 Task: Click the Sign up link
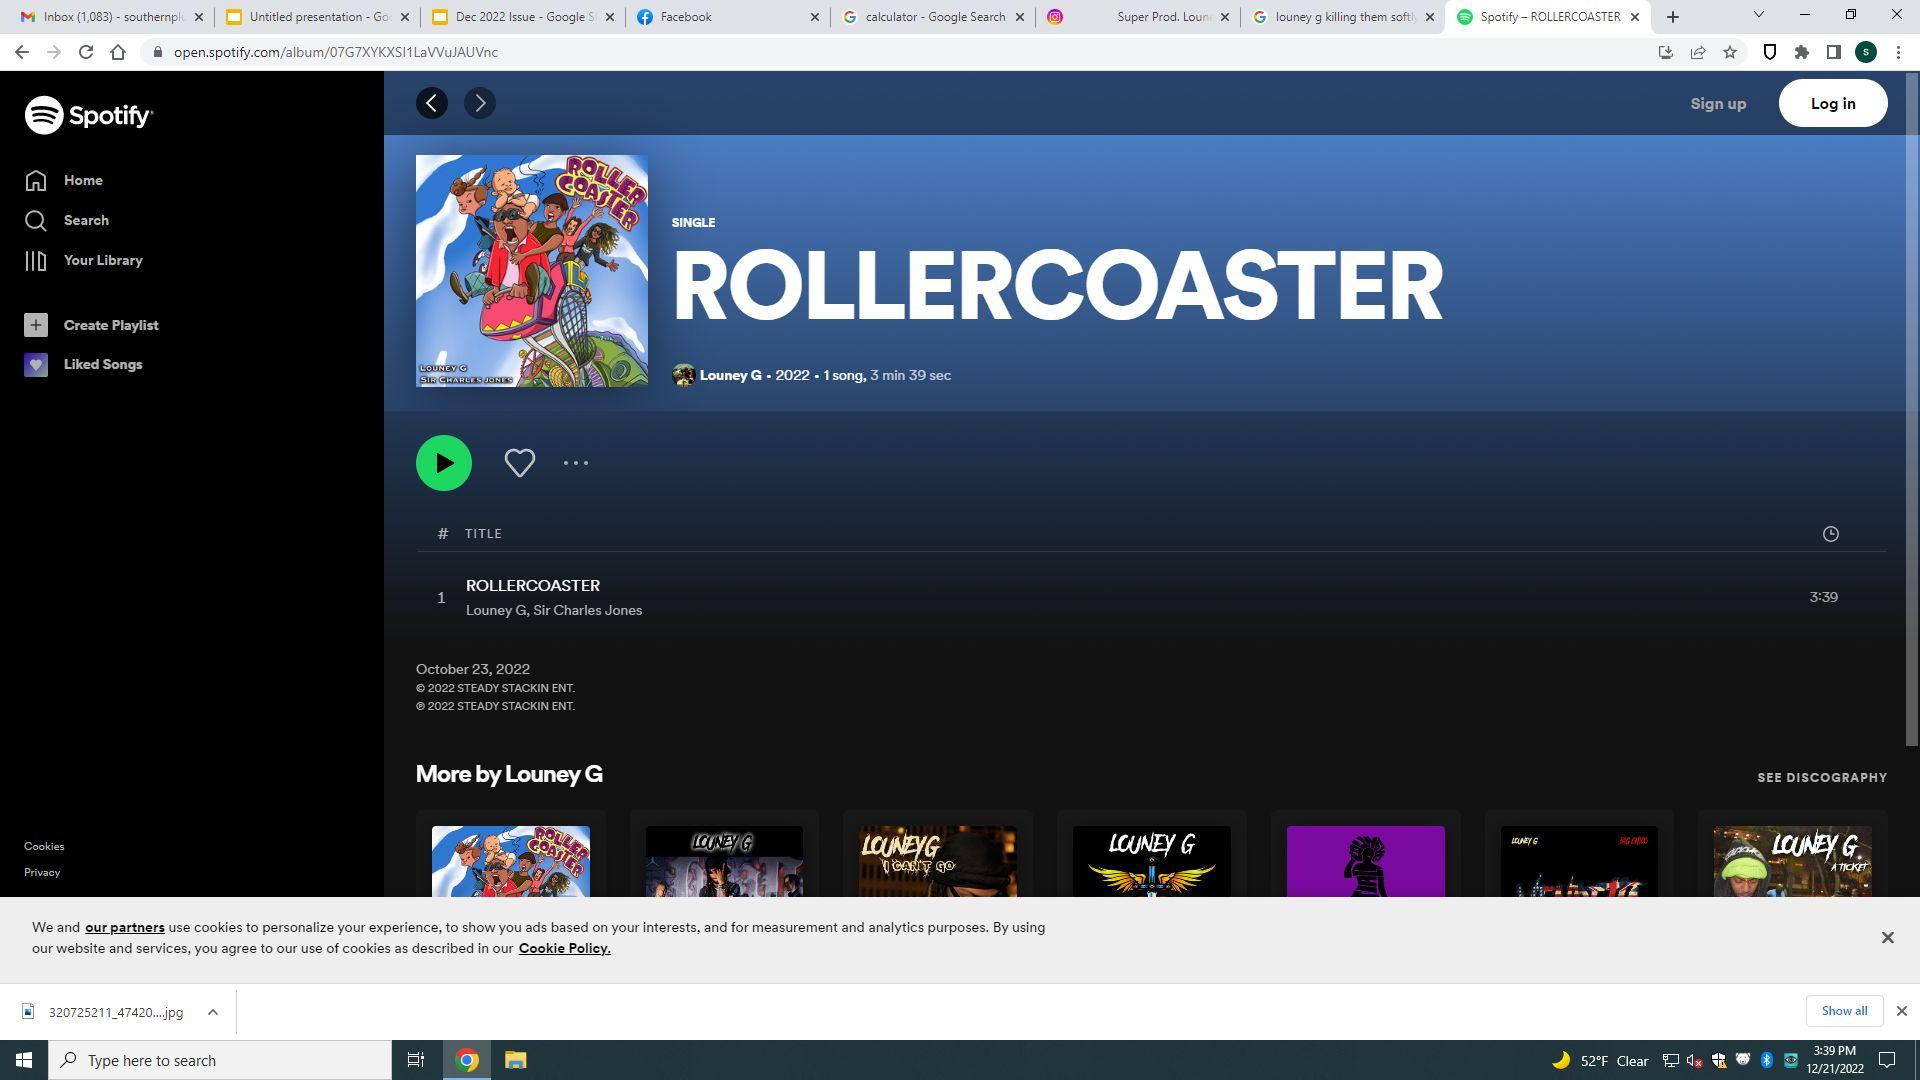(1717, 104)
